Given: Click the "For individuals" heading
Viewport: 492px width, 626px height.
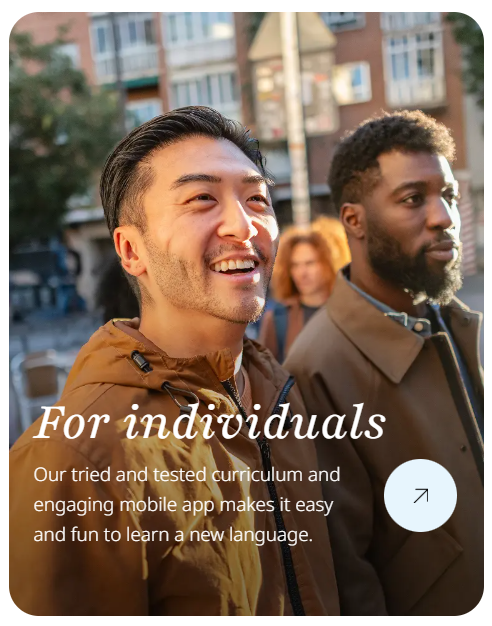Looking at the screenshot, I should [x=210, y=422].
